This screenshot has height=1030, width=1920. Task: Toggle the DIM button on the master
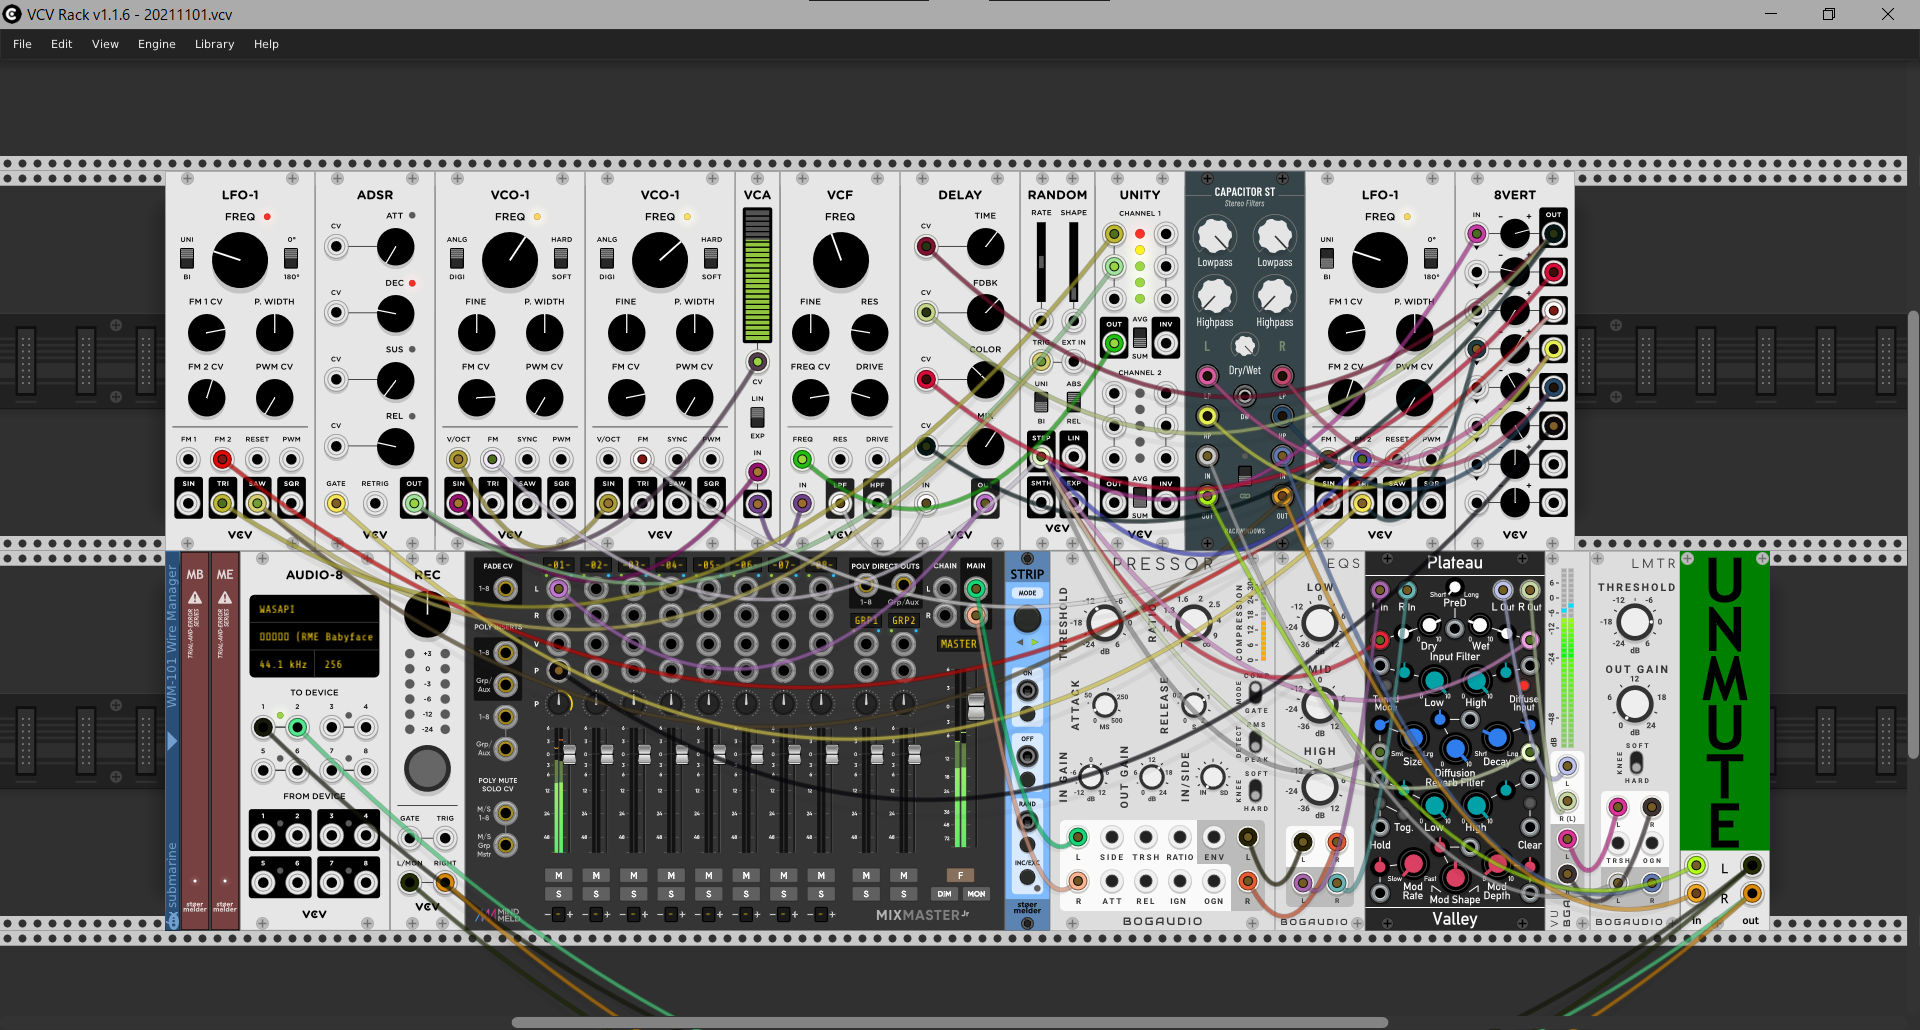point(944,894)
